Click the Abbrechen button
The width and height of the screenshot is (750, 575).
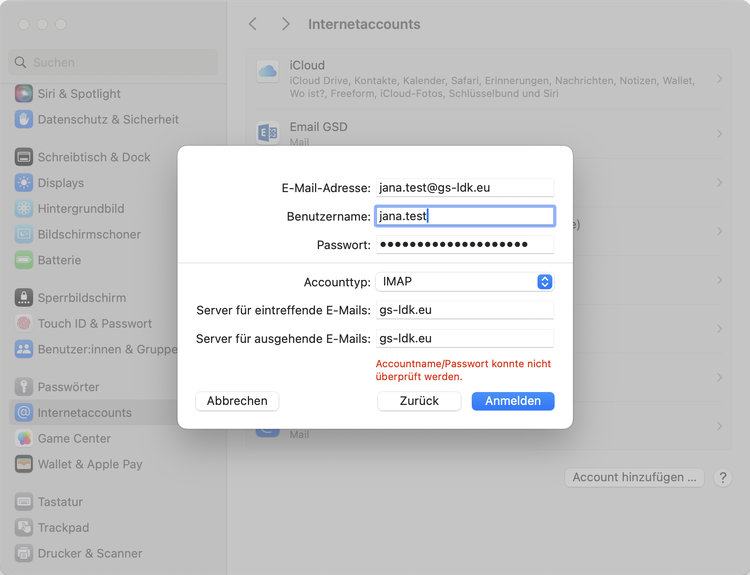coord(237,401)
